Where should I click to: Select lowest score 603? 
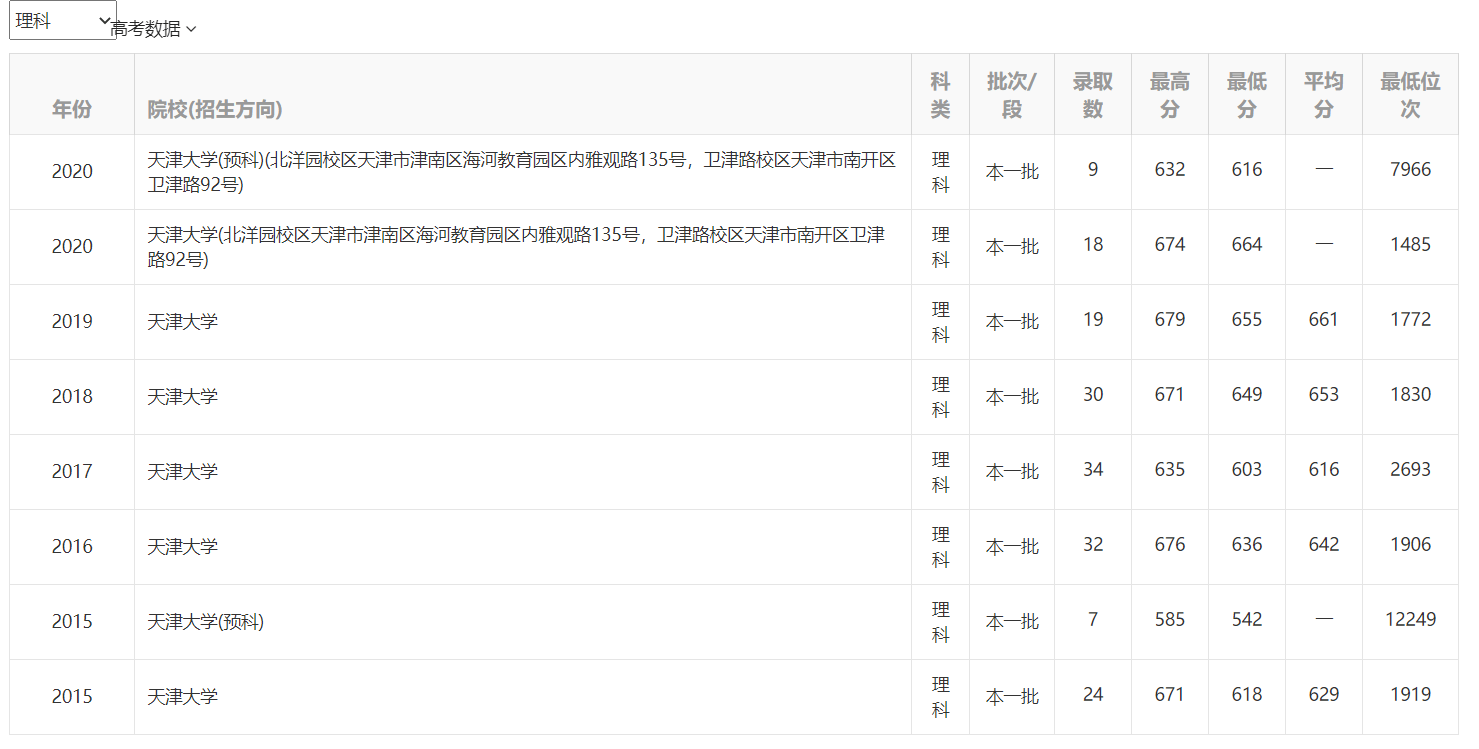click(x=1247, y=469)
